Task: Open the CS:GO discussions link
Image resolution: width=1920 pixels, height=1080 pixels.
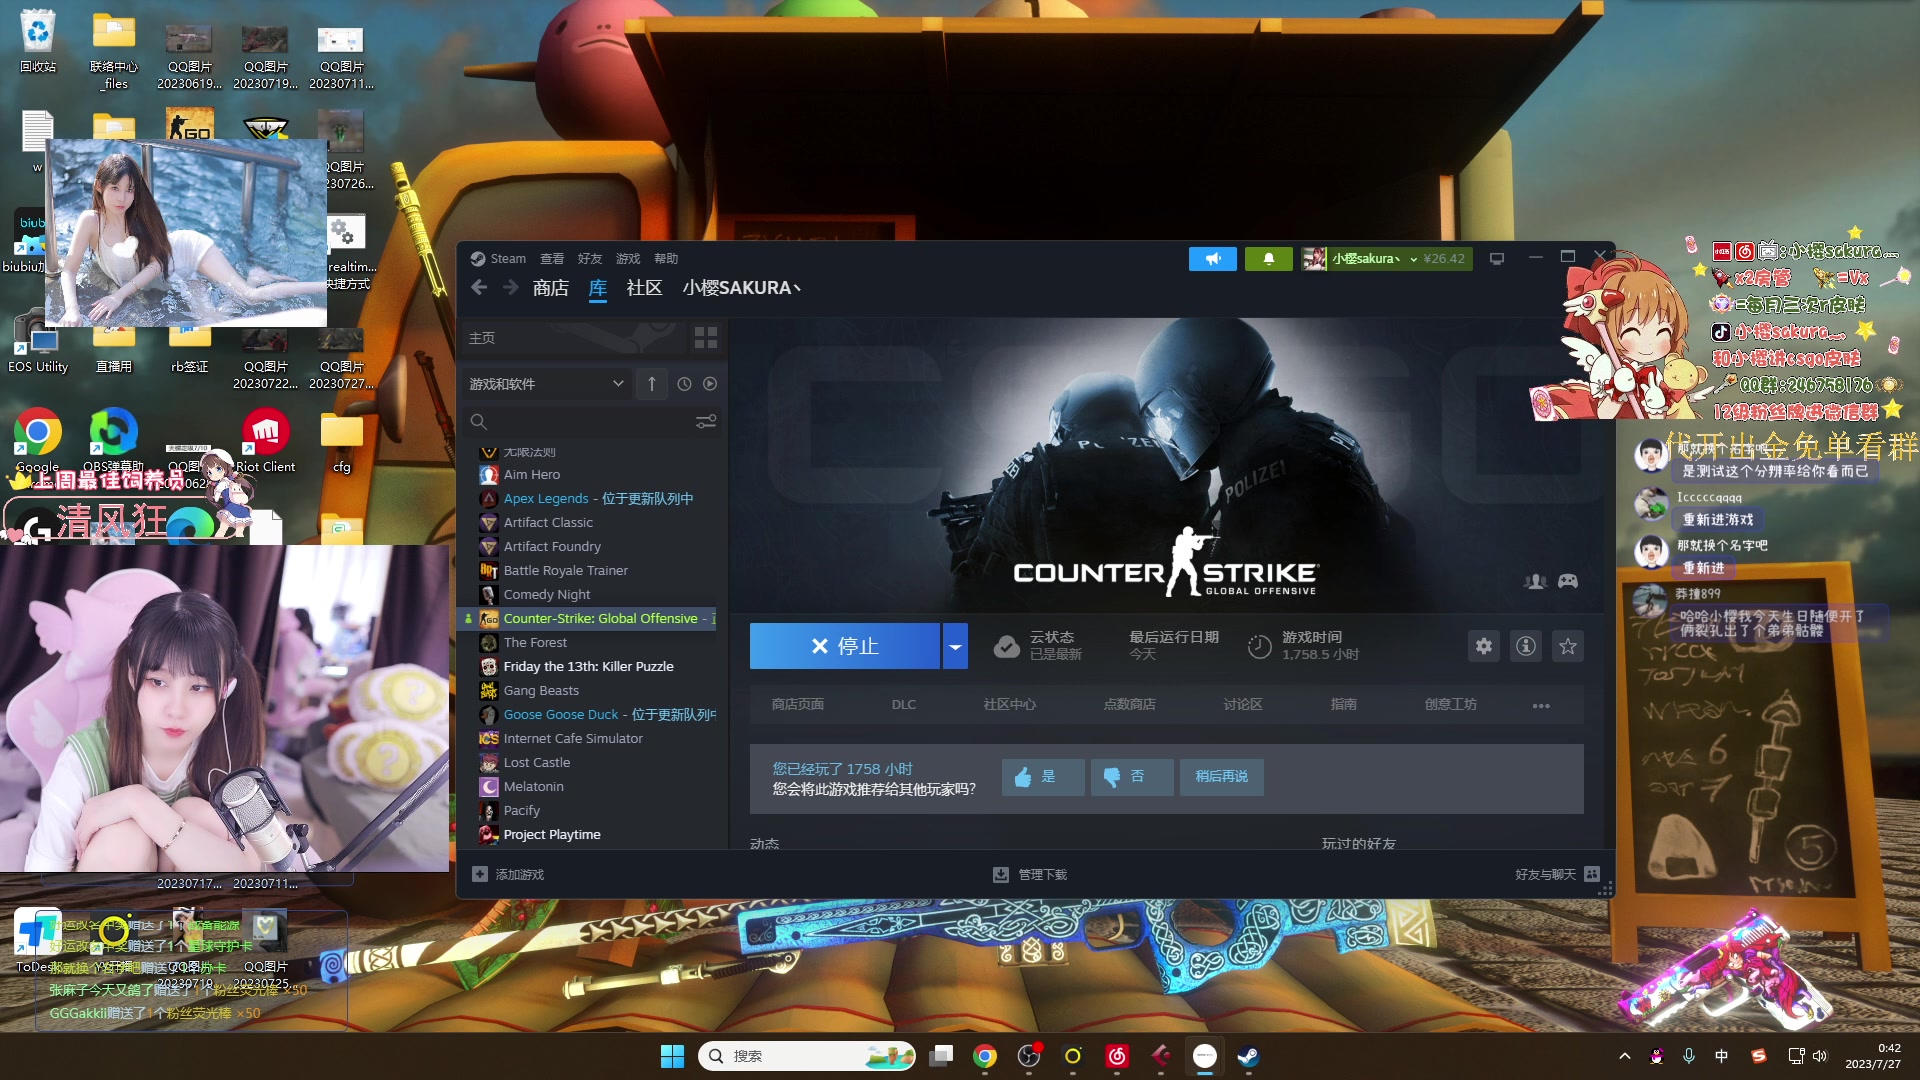Action: [1243, 705]
